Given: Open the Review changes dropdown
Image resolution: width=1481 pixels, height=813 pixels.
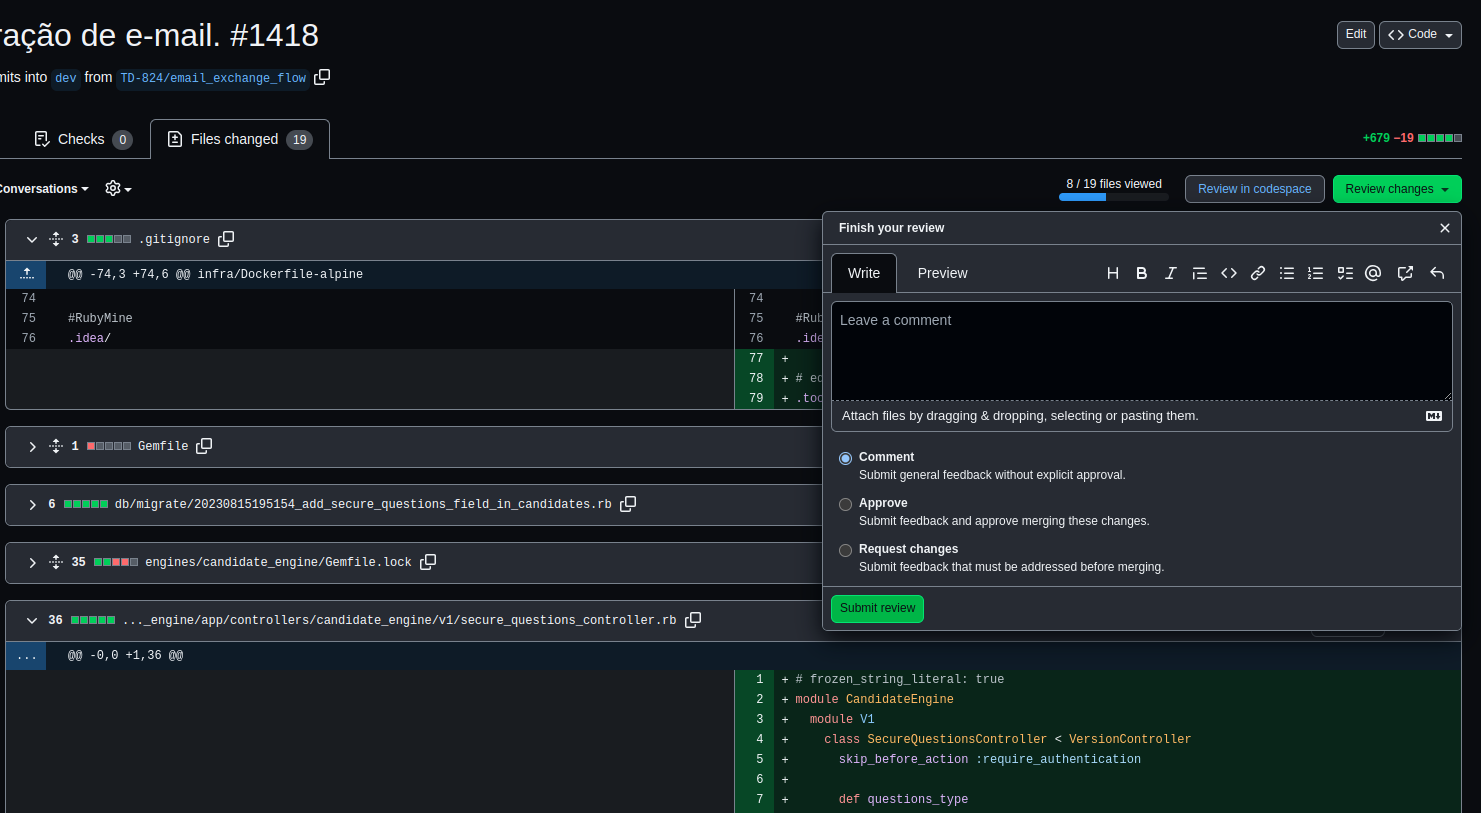Looking at the screenshot, I should click(x=1397, y=189).
